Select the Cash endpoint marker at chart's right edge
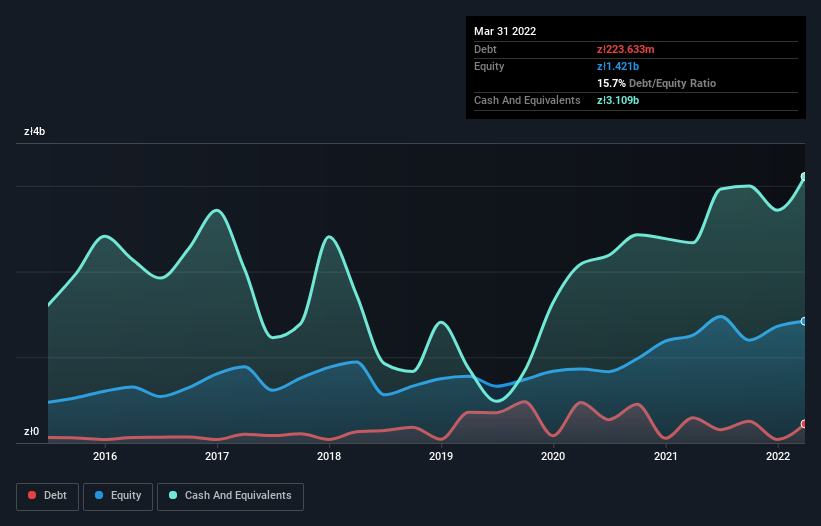The height and width of the screenshot is (526, 821). 804,177
